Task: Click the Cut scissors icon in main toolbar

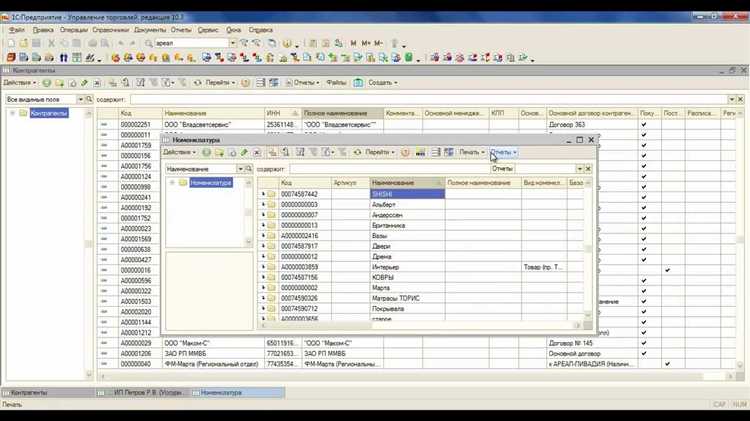Action: [51, 43]
